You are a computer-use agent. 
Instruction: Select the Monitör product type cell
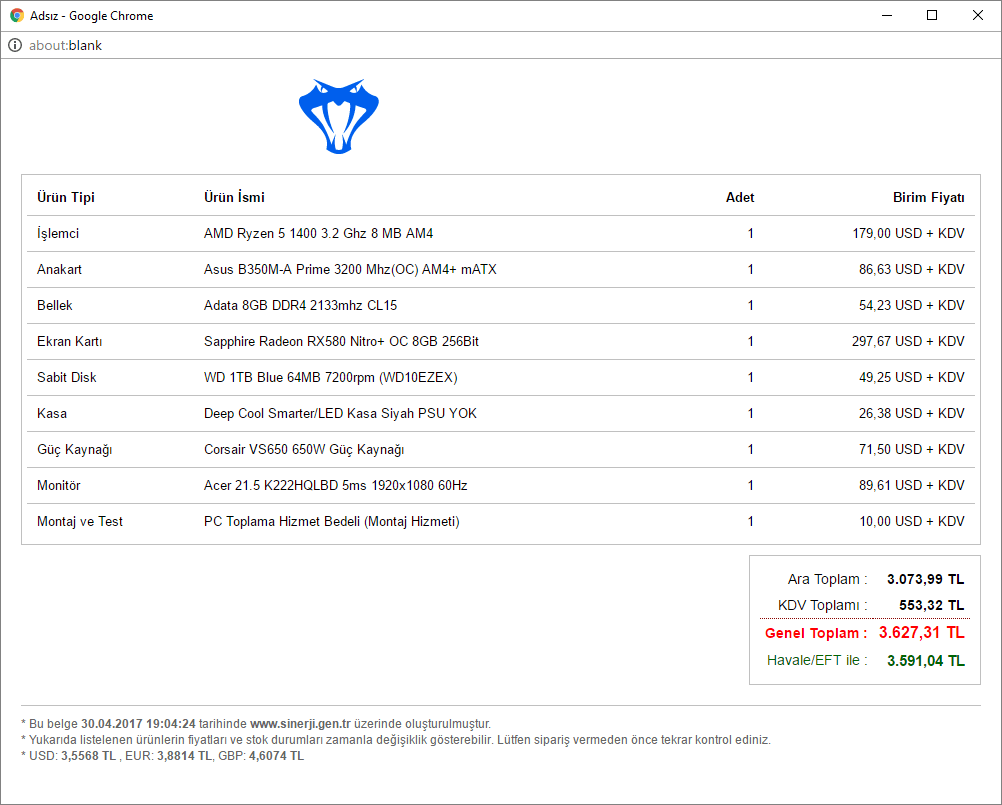[x=59, y=486]
